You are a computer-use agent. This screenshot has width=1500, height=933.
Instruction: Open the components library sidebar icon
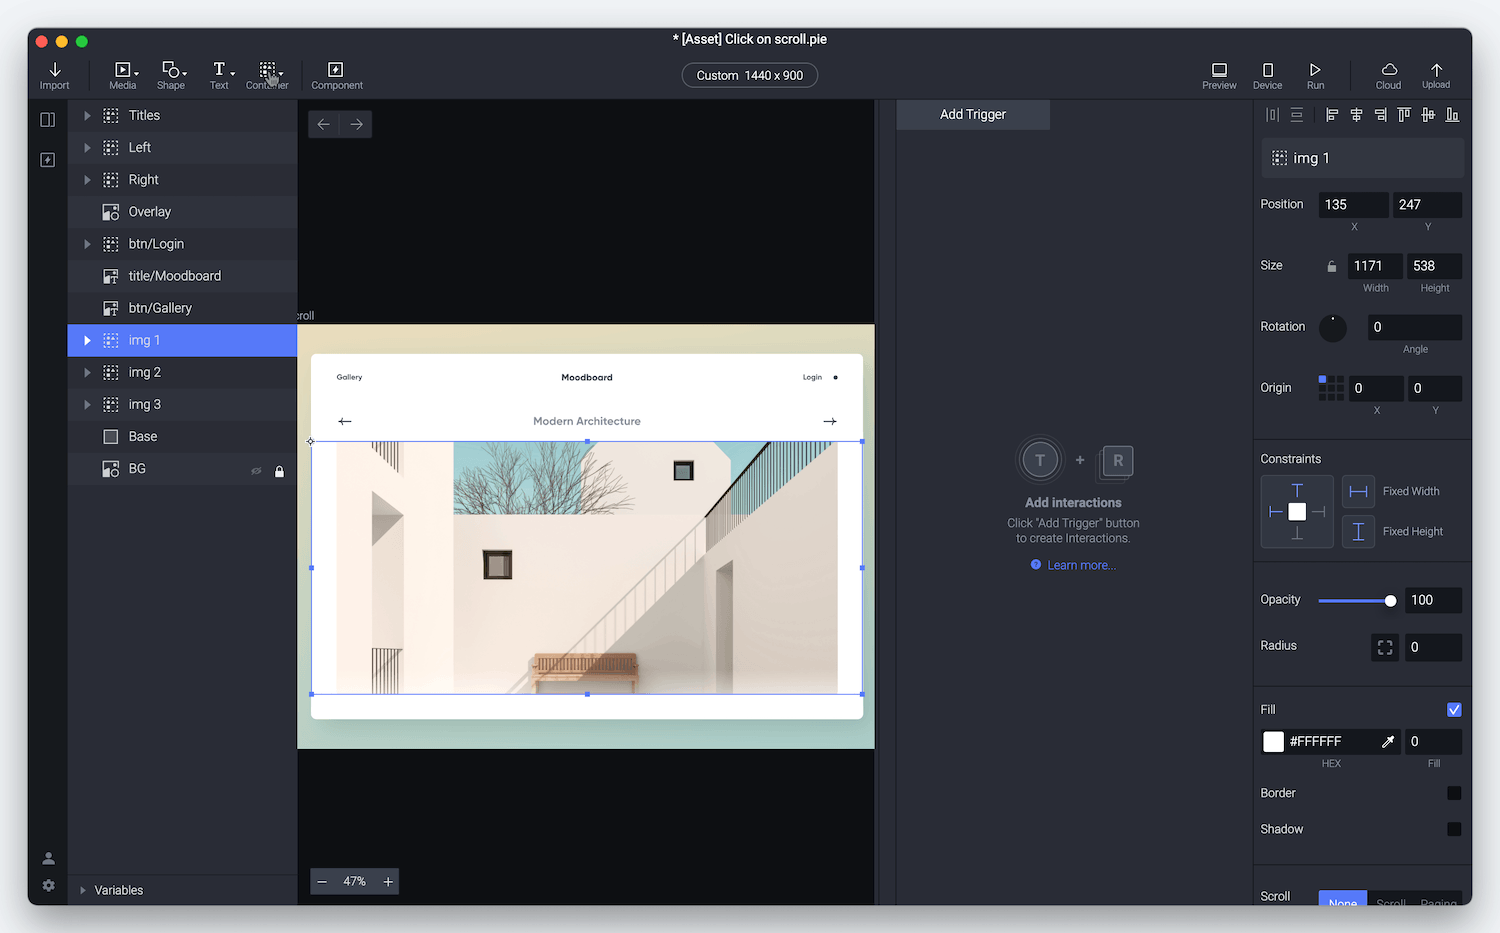[x=47, y=160]
